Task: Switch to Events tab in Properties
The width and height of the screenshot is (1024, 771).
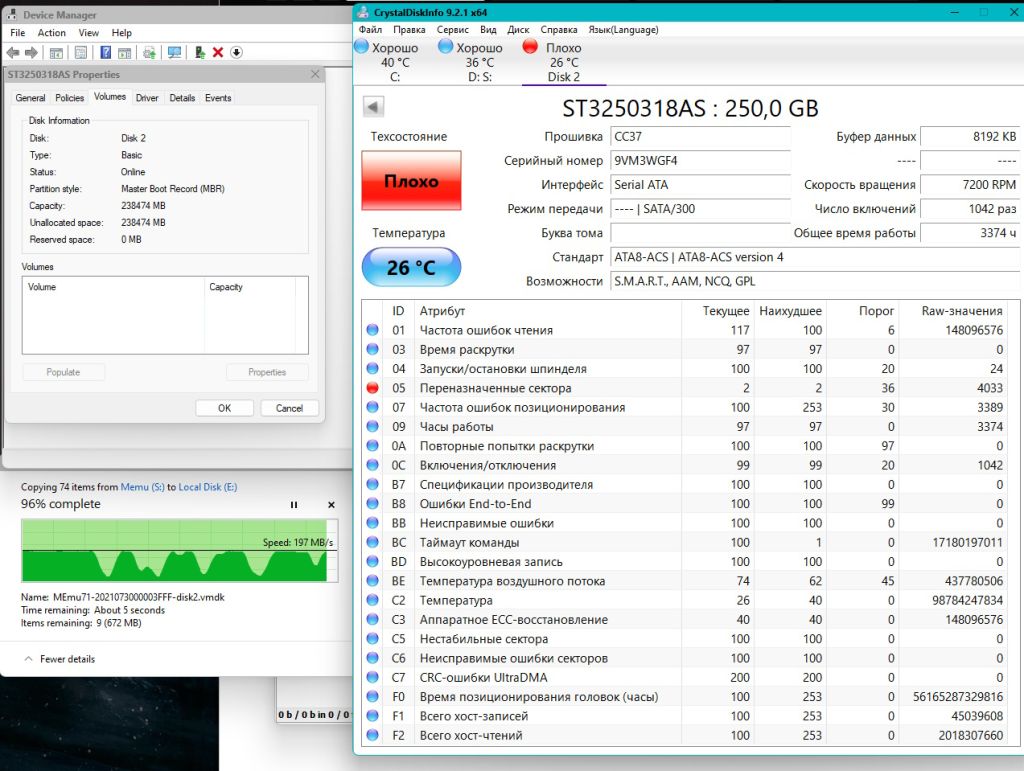Action: point(218,98)
